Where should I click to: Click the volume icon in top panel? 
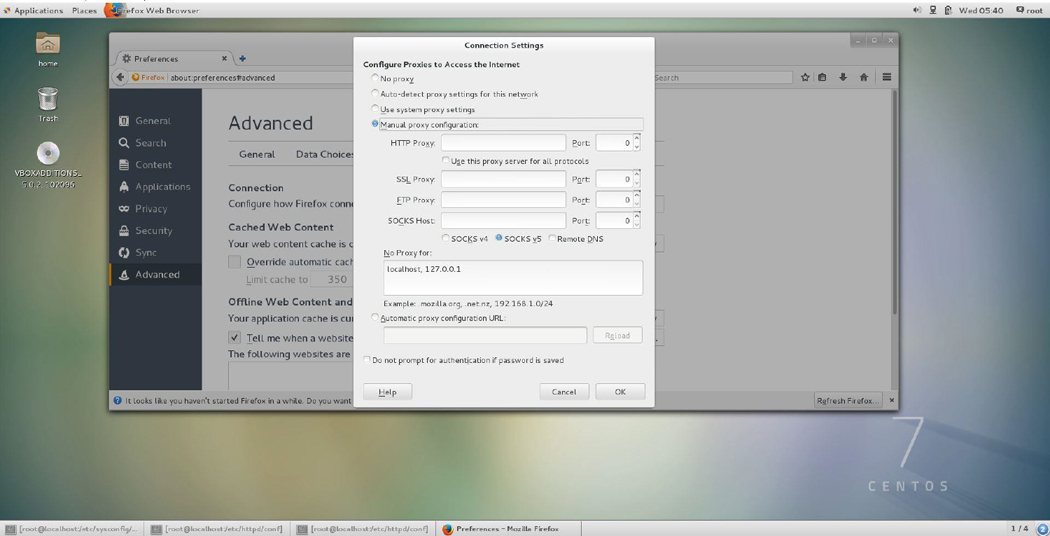916,10
